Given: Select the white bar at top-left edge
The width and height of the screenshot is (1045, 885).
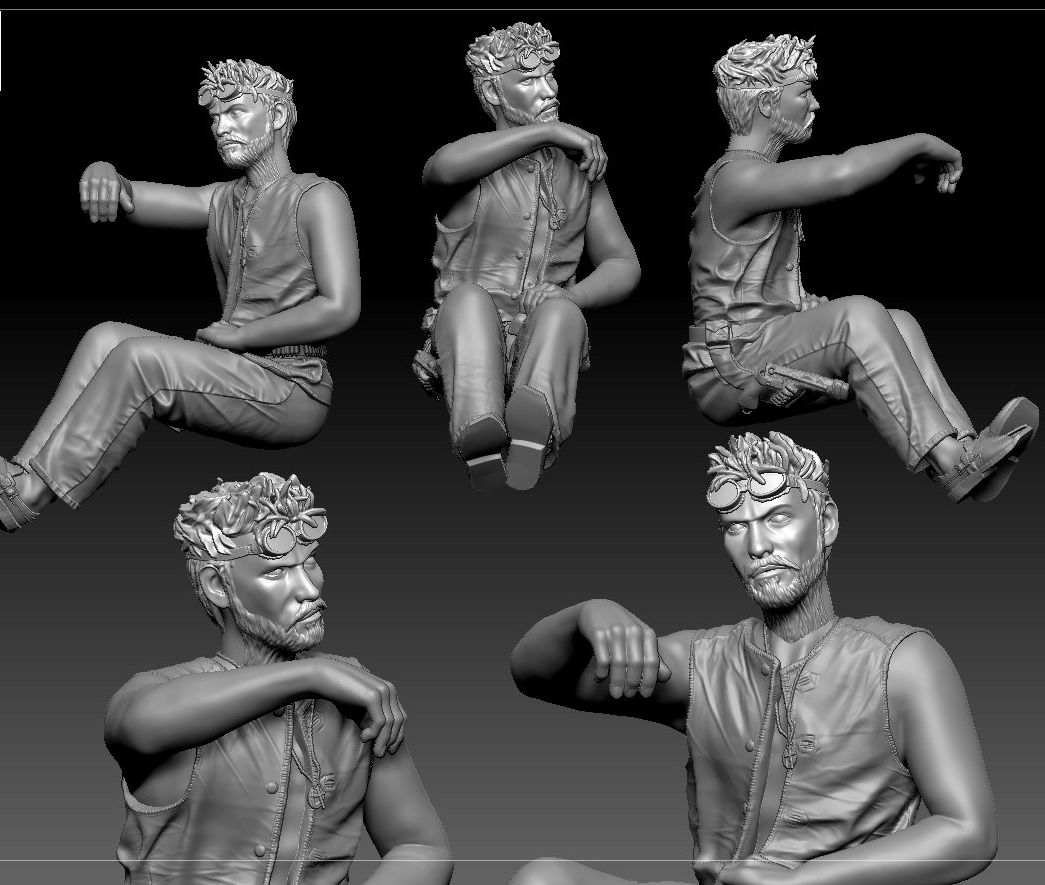Looking at the screenshot, I should 1,52.
